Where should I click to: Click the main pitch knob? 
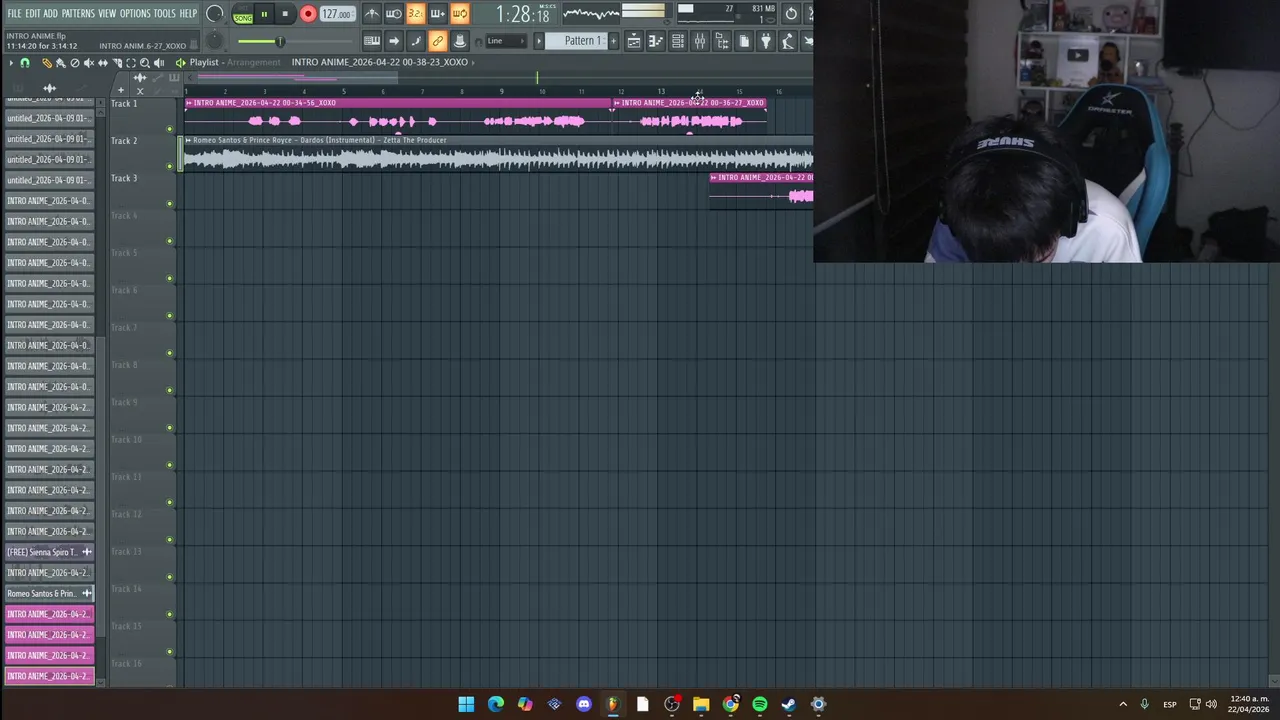pos(214,41)
